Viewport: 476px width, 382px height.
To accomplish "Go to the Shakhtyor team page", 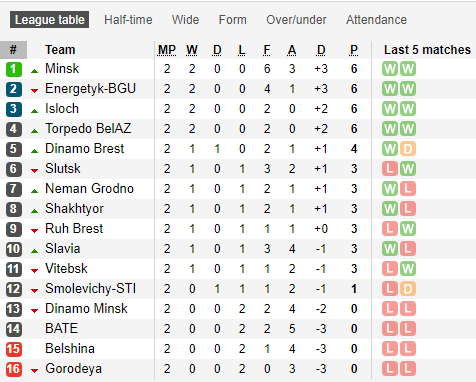I will (x=74, y=209).
